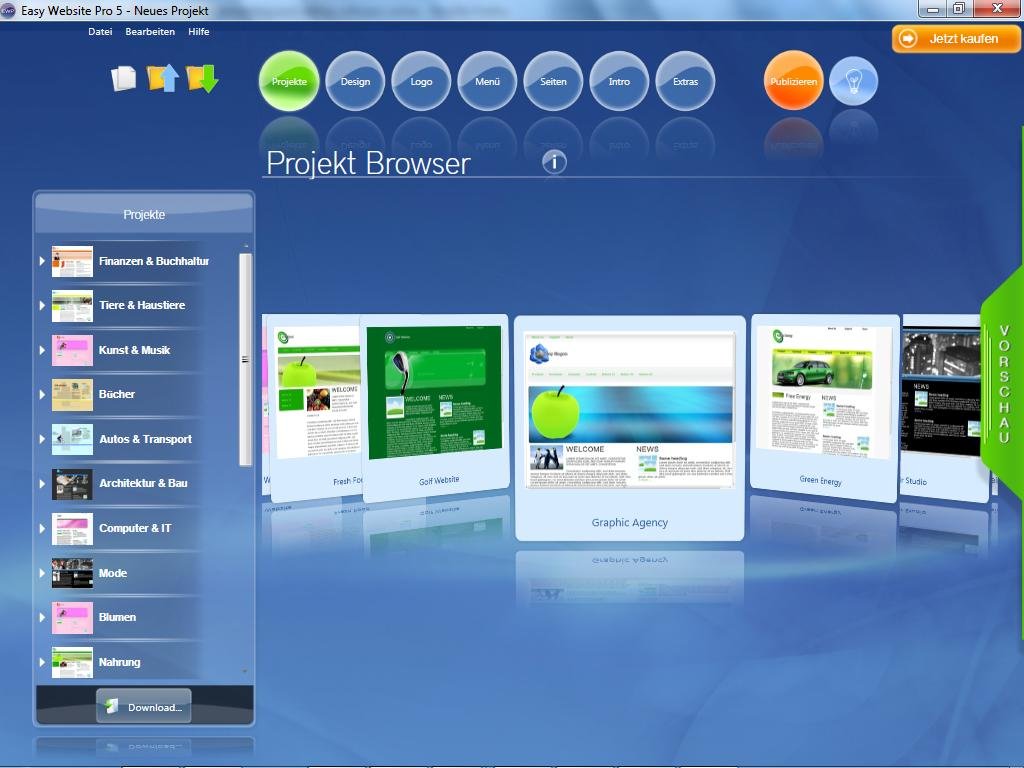Screen dimensions: 1024x768
Task: Select the Architektur & Bau thumbnail icon
Action: pyautogui.click(x=72, y=484)
